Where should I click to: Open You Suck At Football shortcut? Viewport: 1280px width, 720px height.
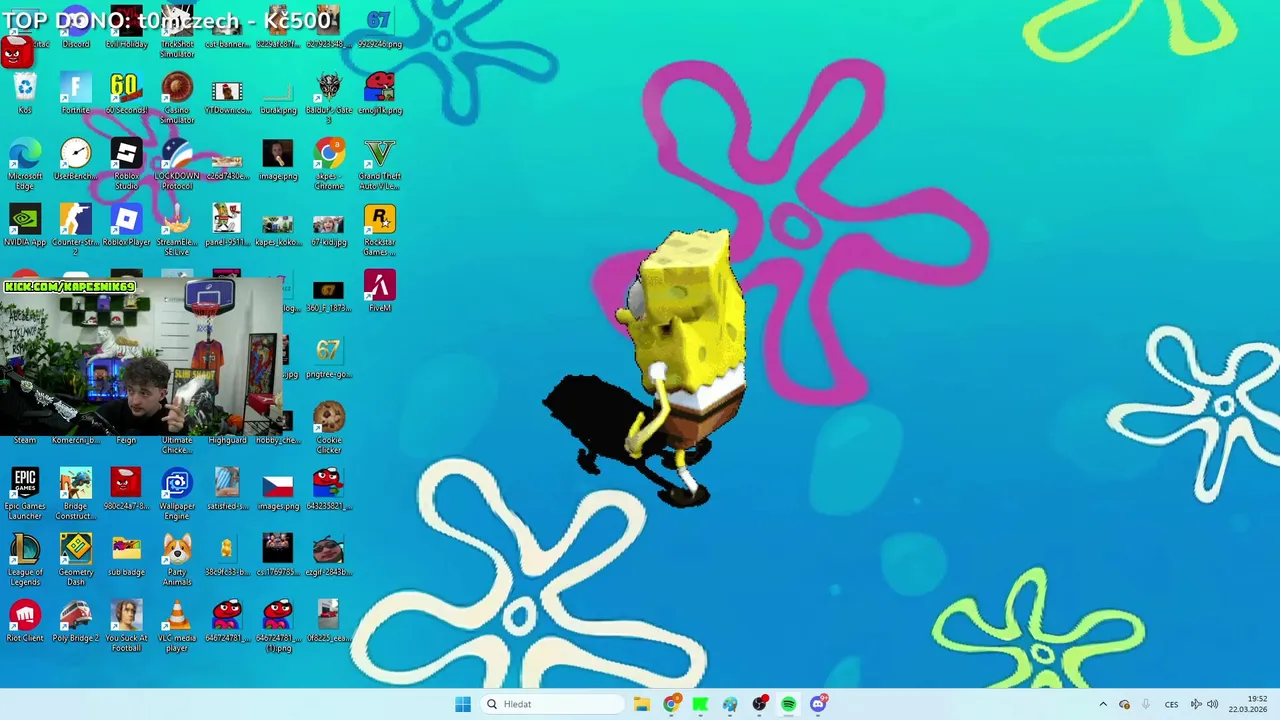pyautogui.click(x=126, y=625)
